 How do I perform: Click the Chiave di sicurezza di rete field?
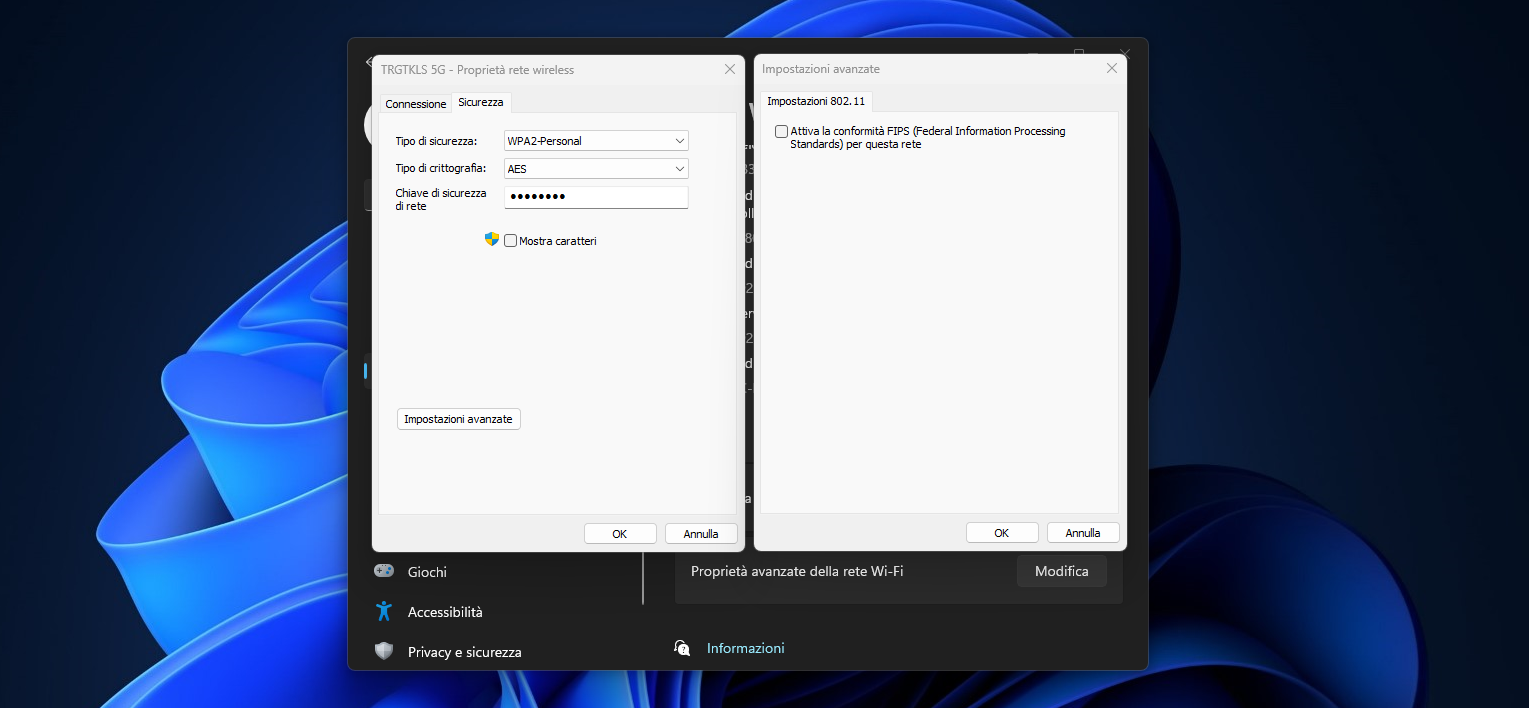596,197
